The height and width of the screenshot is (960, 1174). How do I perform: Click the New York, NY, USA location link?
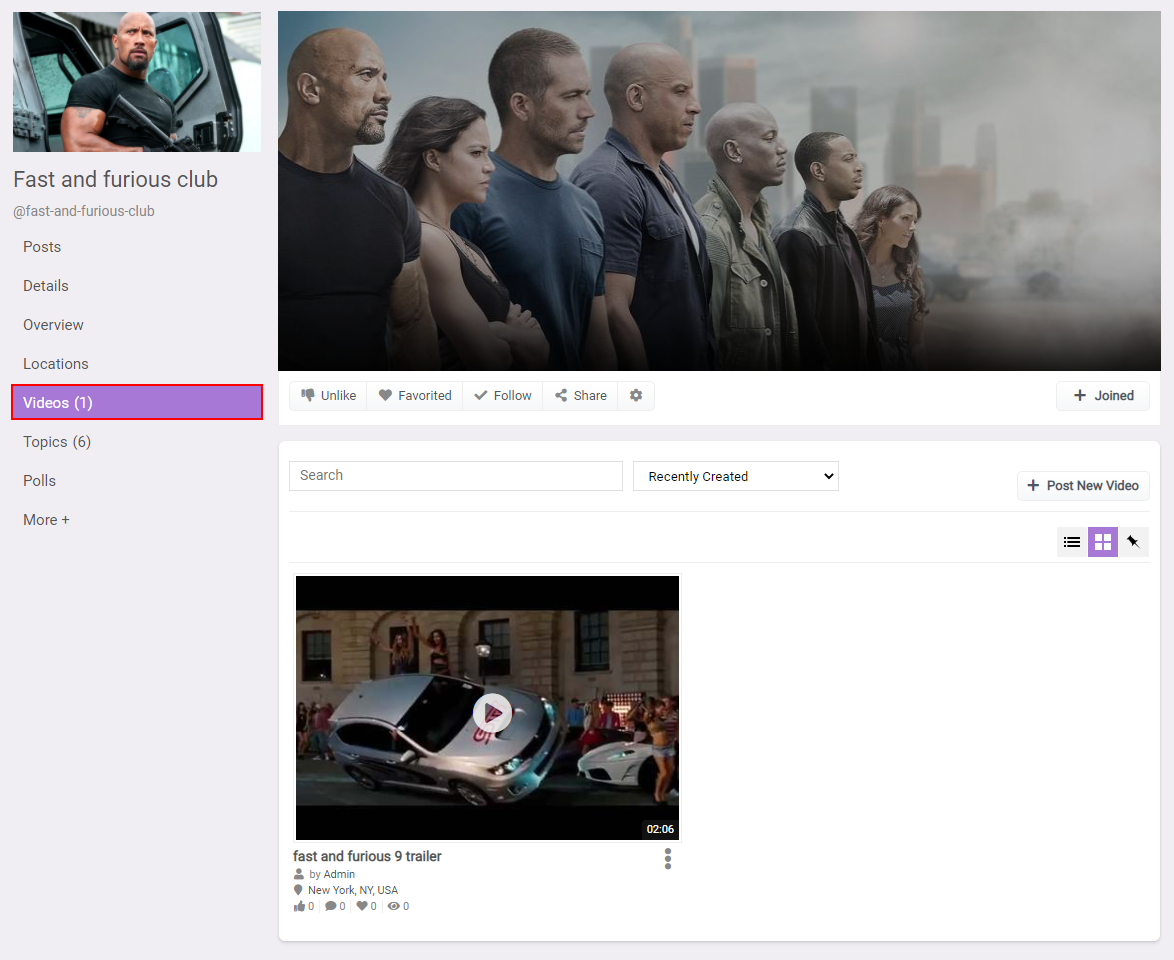[x=353, y=890]
